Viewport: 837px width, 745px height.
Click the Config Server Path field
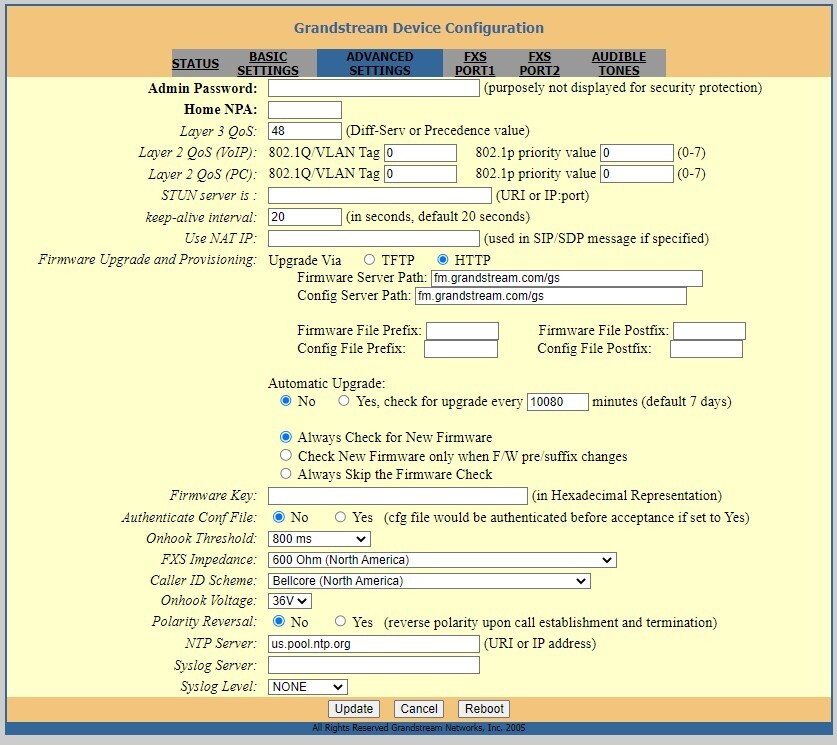click(x=551, y=296)
